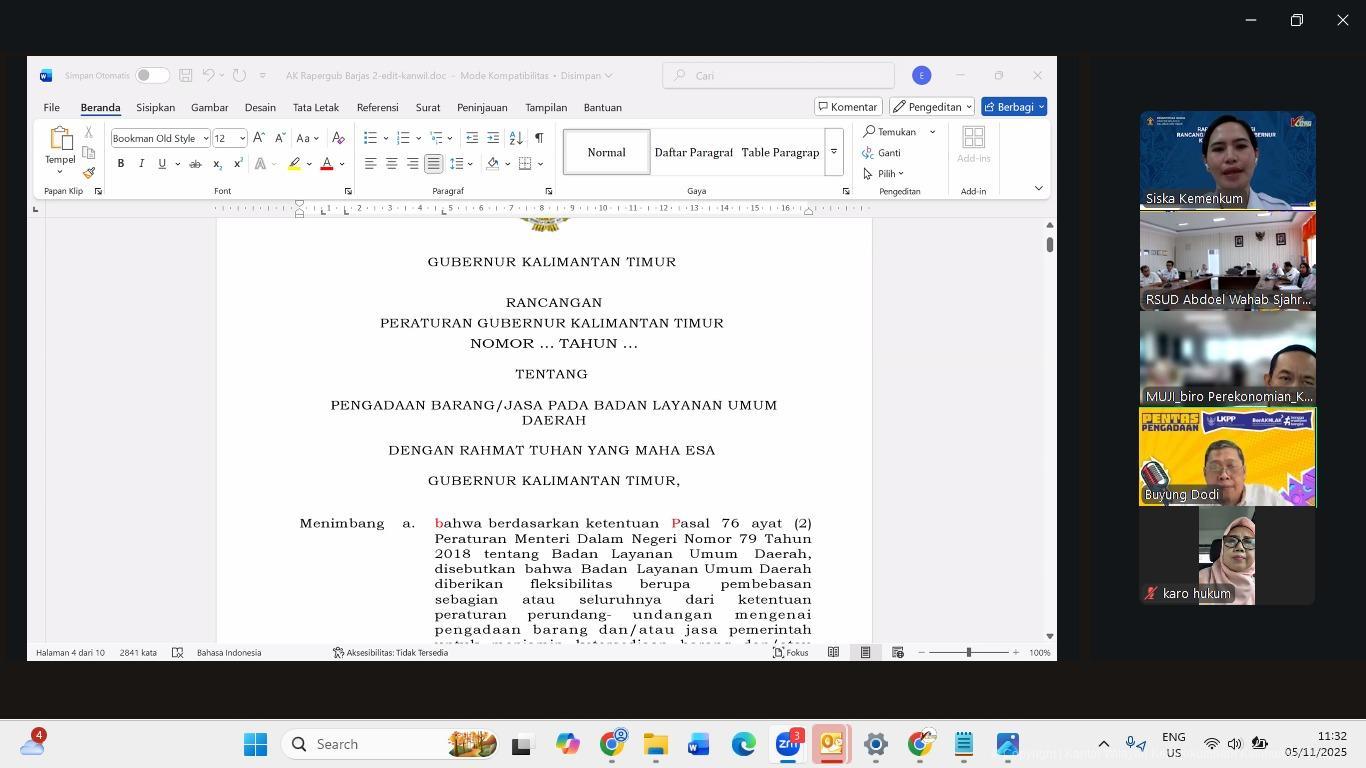This screenshot has width=1366, height=768.
Task: Toggle italic text formatting
Action: click(x=141, y=164)
